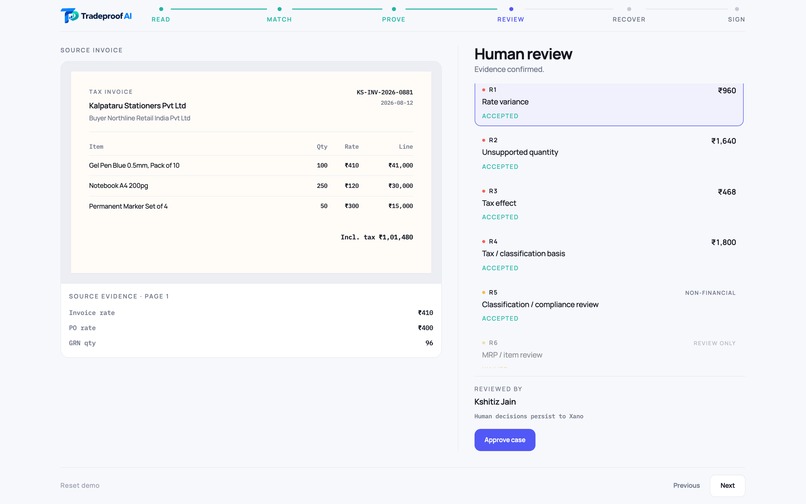Go to the PROVE step
Image resolution: width=806 pixels, height=504 pixels.
tap(394, 15)
